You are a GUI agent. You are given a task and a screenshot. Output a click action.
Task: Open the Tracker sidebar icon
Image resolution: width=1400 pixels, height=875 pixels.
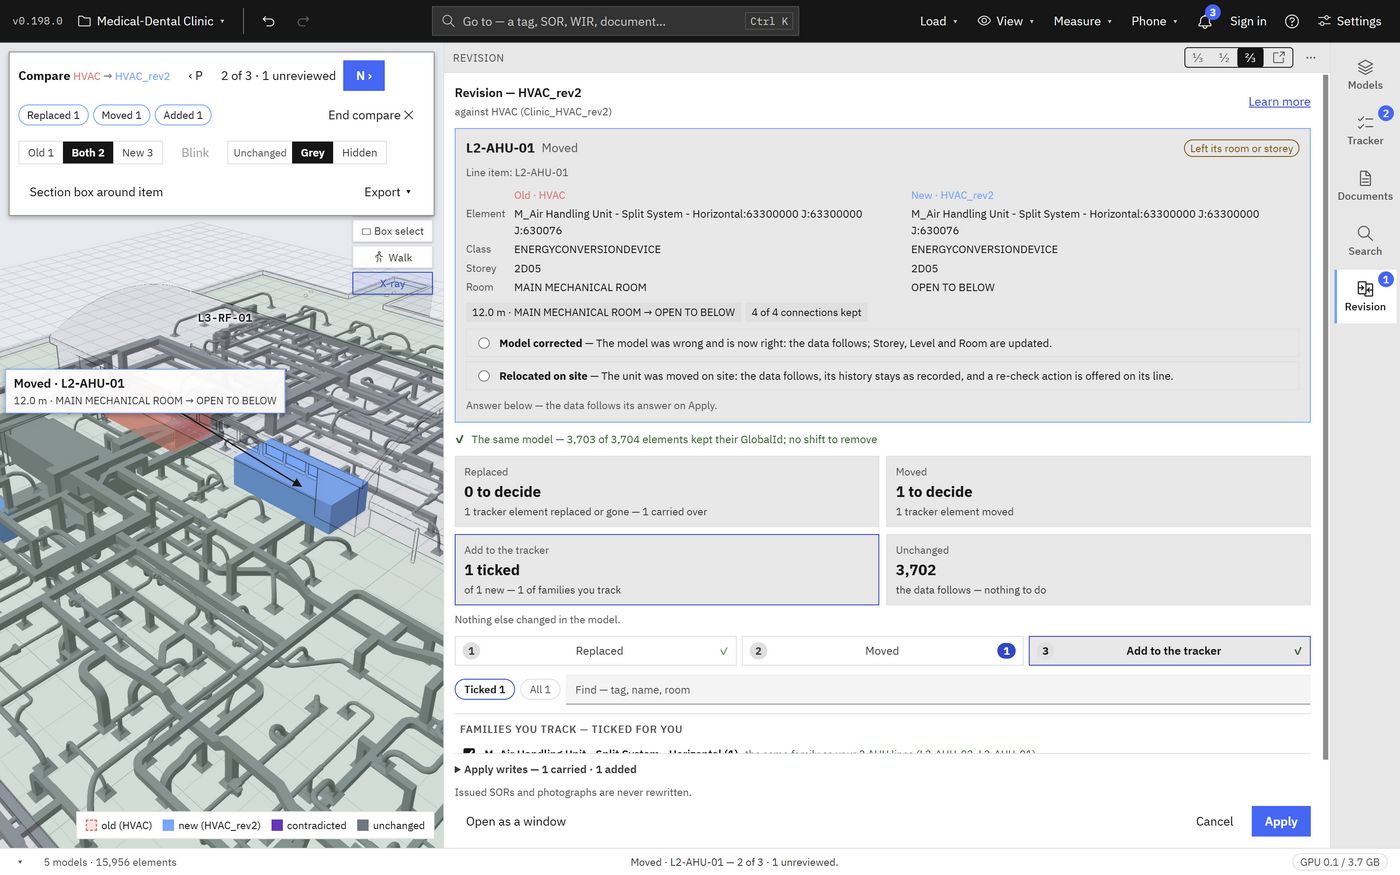[1365, 123]
